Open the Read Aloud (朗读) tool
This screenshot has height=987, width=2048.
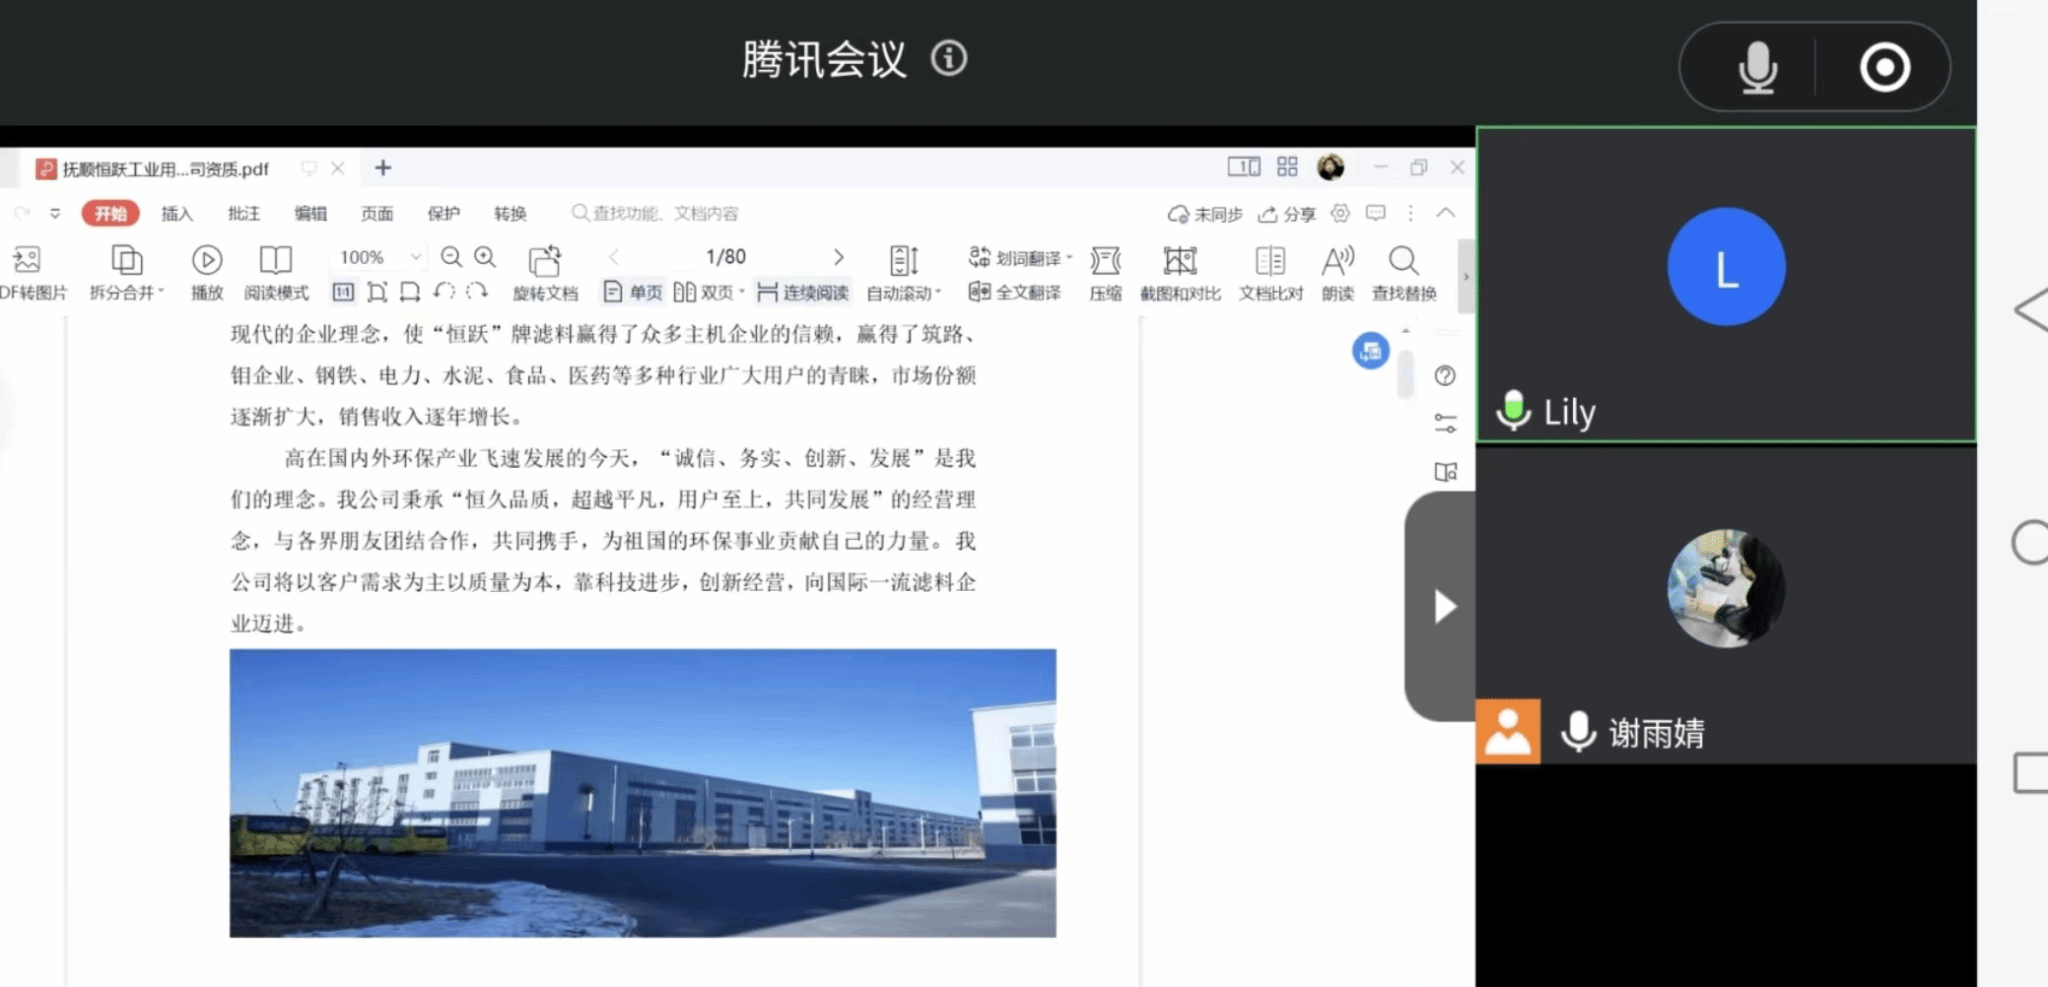(1337, 272)
